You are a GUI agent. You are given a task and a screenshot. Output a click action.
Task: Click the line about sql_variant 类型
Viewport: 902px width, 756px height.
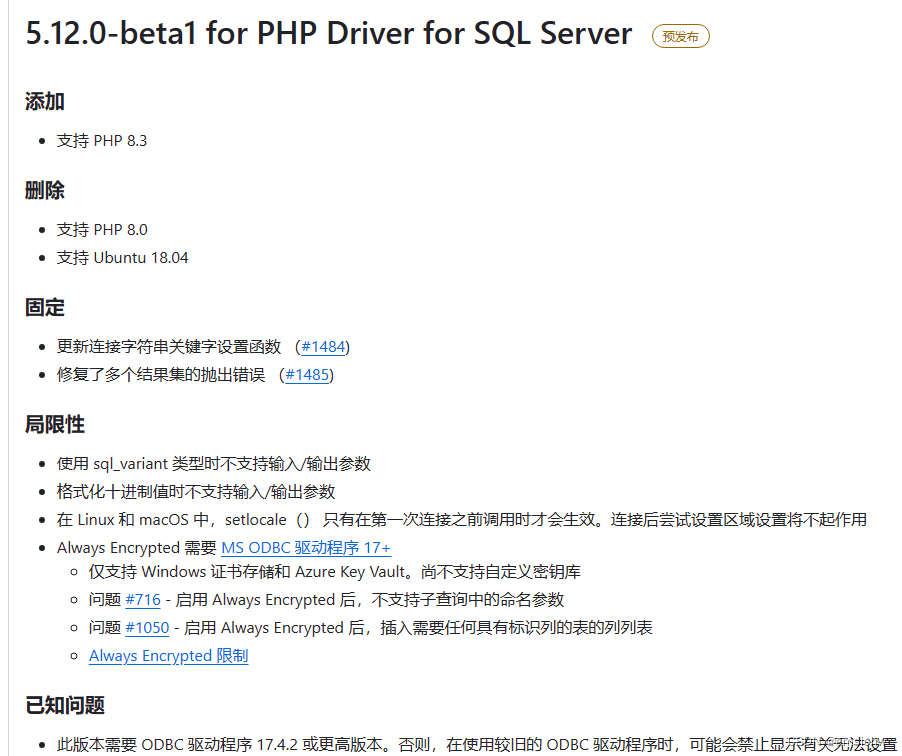tap(213, 464)
